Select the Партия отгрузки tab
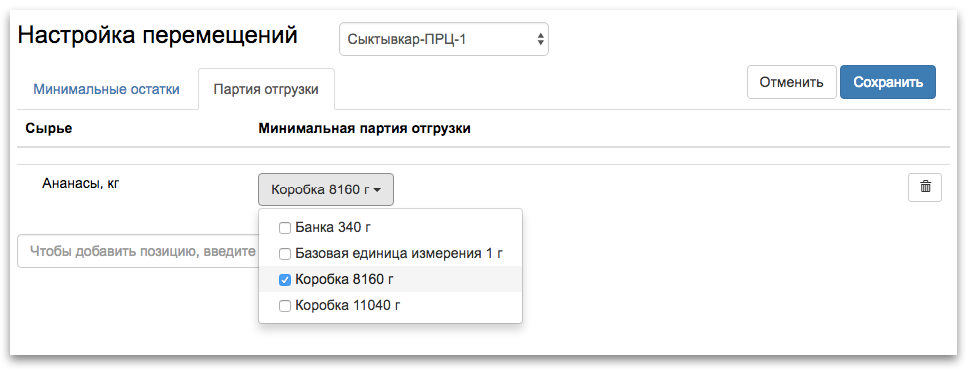 (x=266, y=89)
